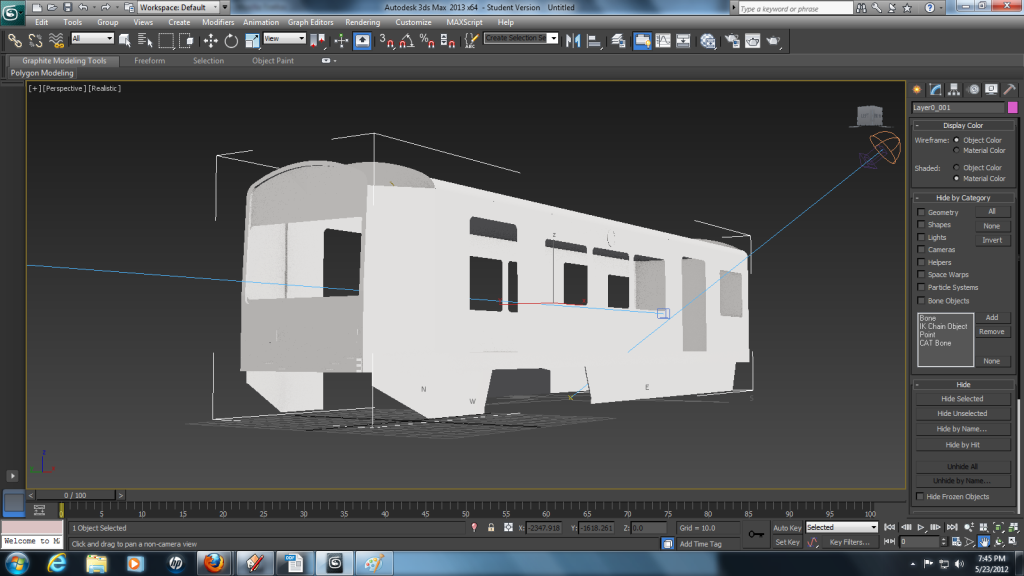Viewport: 1024px width, 576px height.
Task: Click Use Pivot Point Center icon
Action: 318,41
